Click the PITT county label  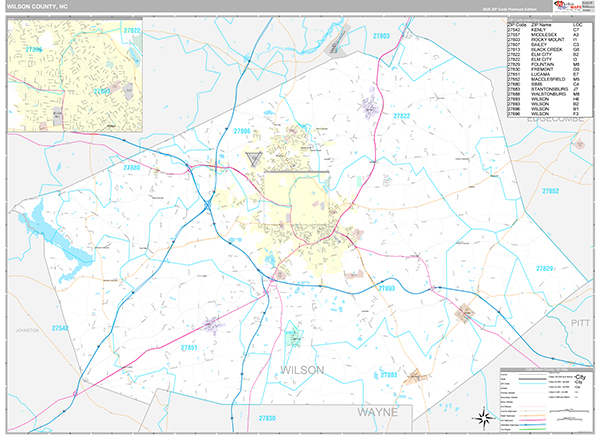pyautogui.click(x=580, y=323)
